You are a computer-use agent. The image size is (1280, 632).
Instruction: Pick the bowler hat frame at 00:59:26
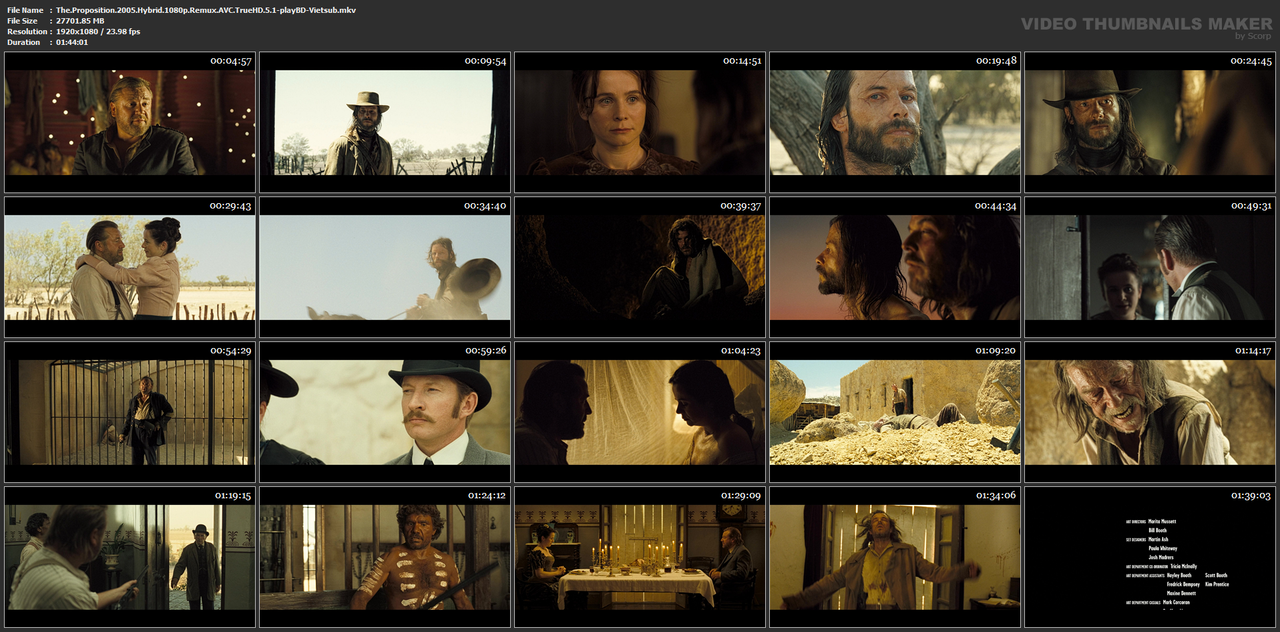pos(385,412)
